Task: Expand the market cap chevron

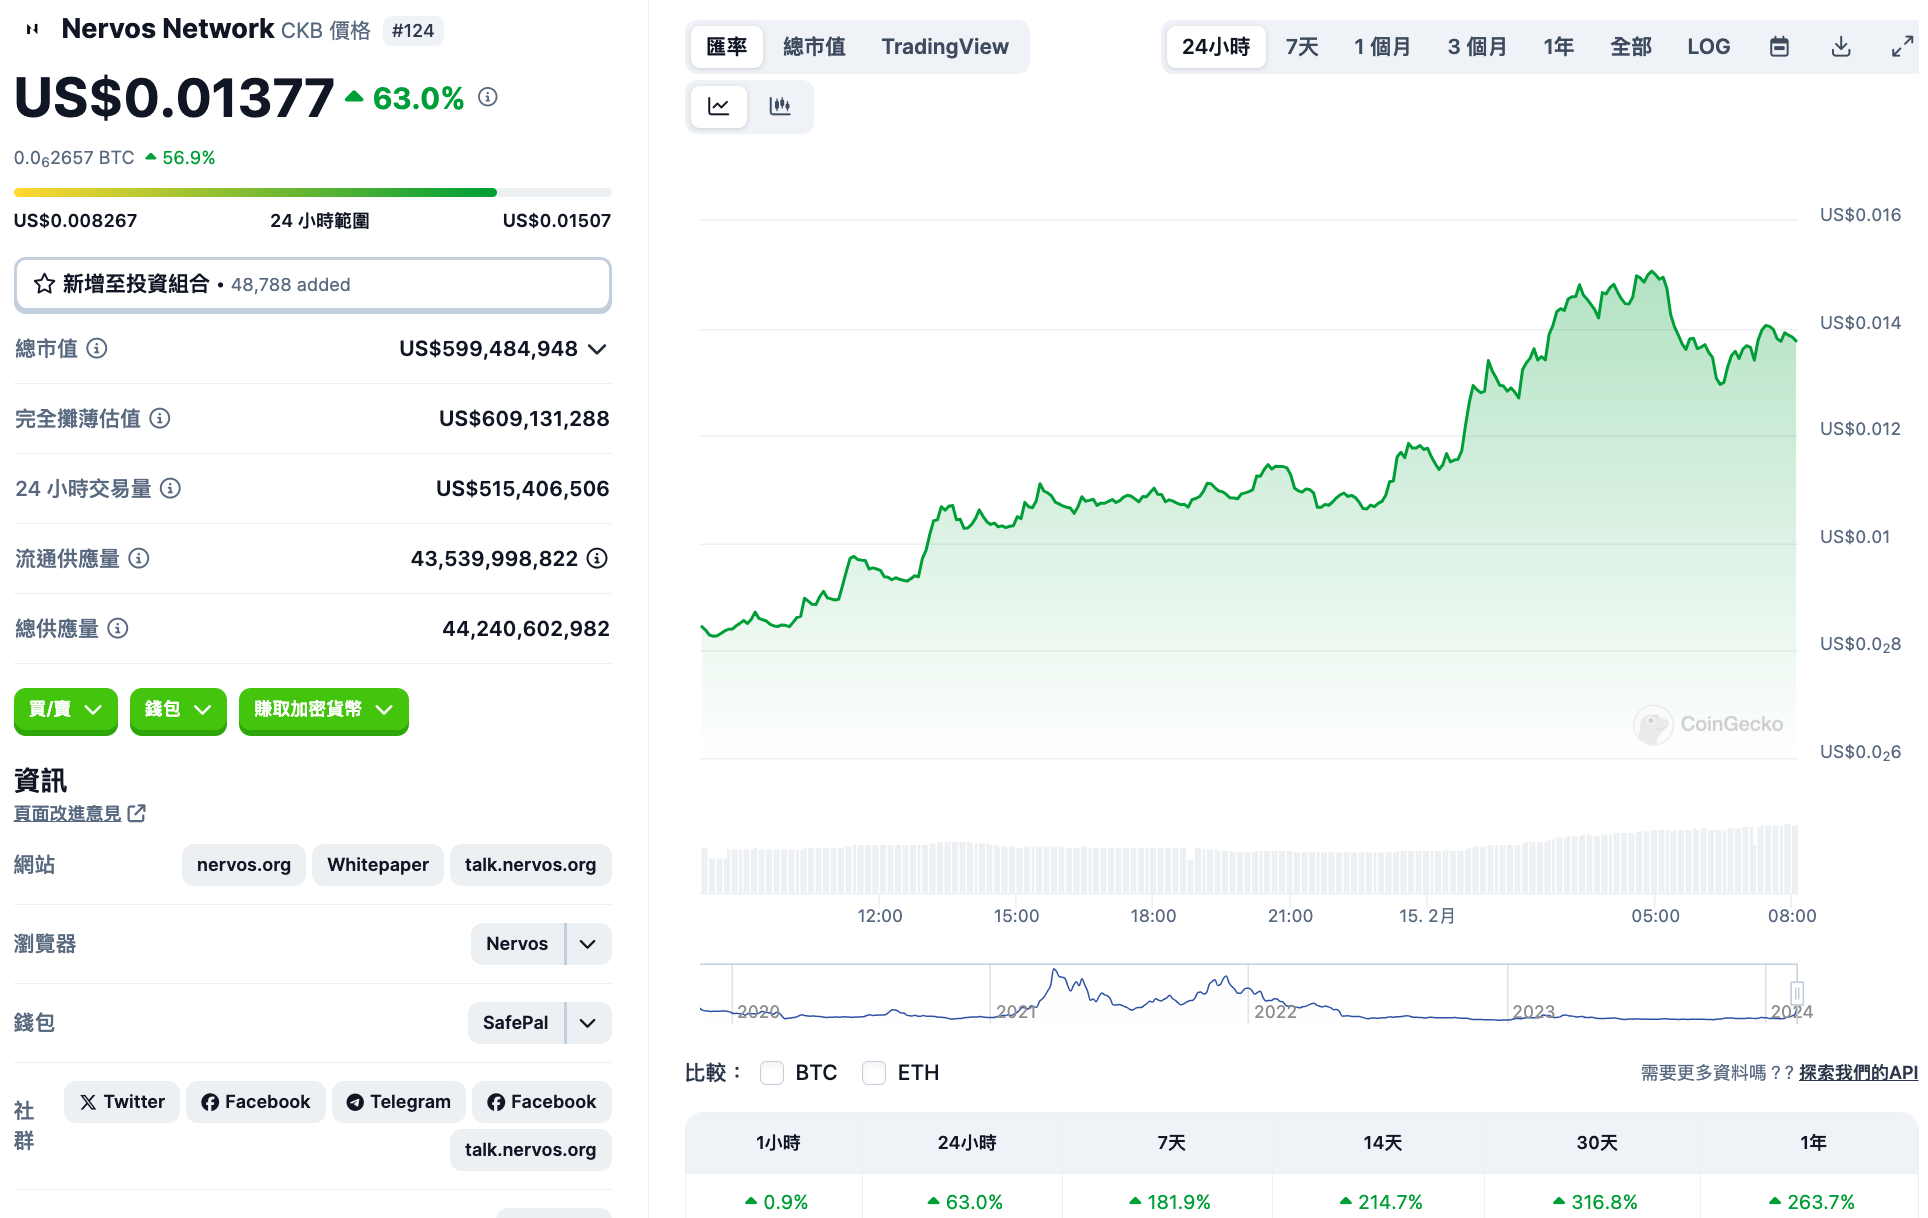Action: (598, 349)
